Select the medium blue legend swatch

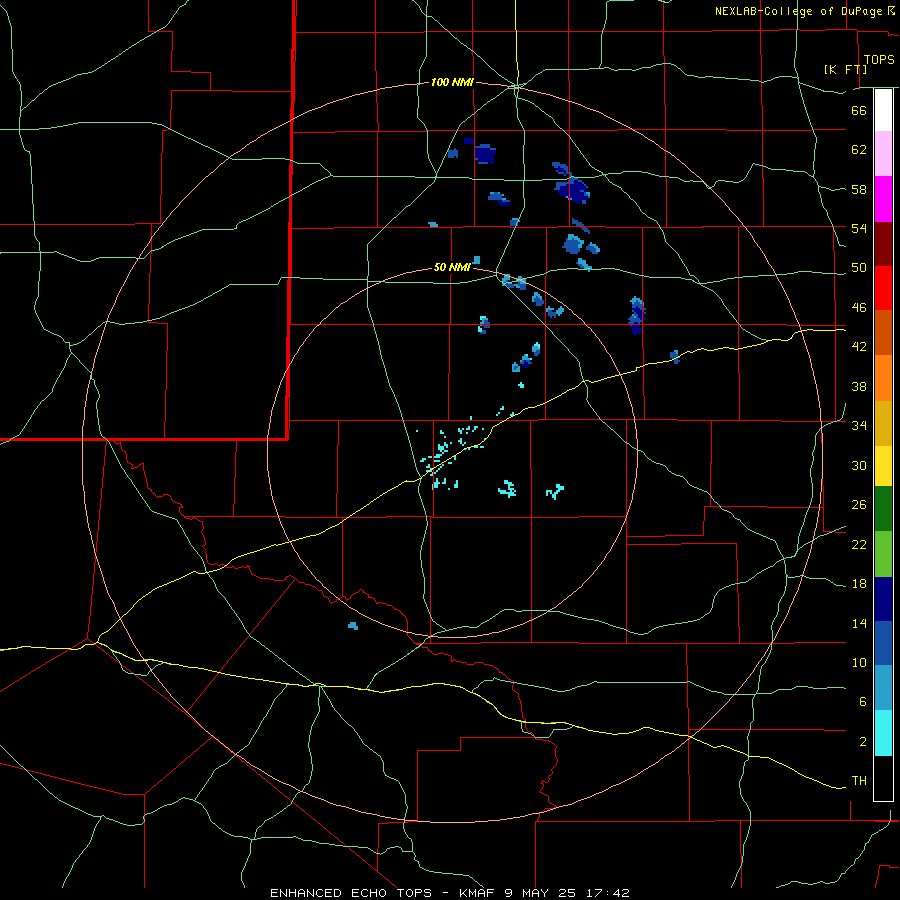click(x=883, y=643)
